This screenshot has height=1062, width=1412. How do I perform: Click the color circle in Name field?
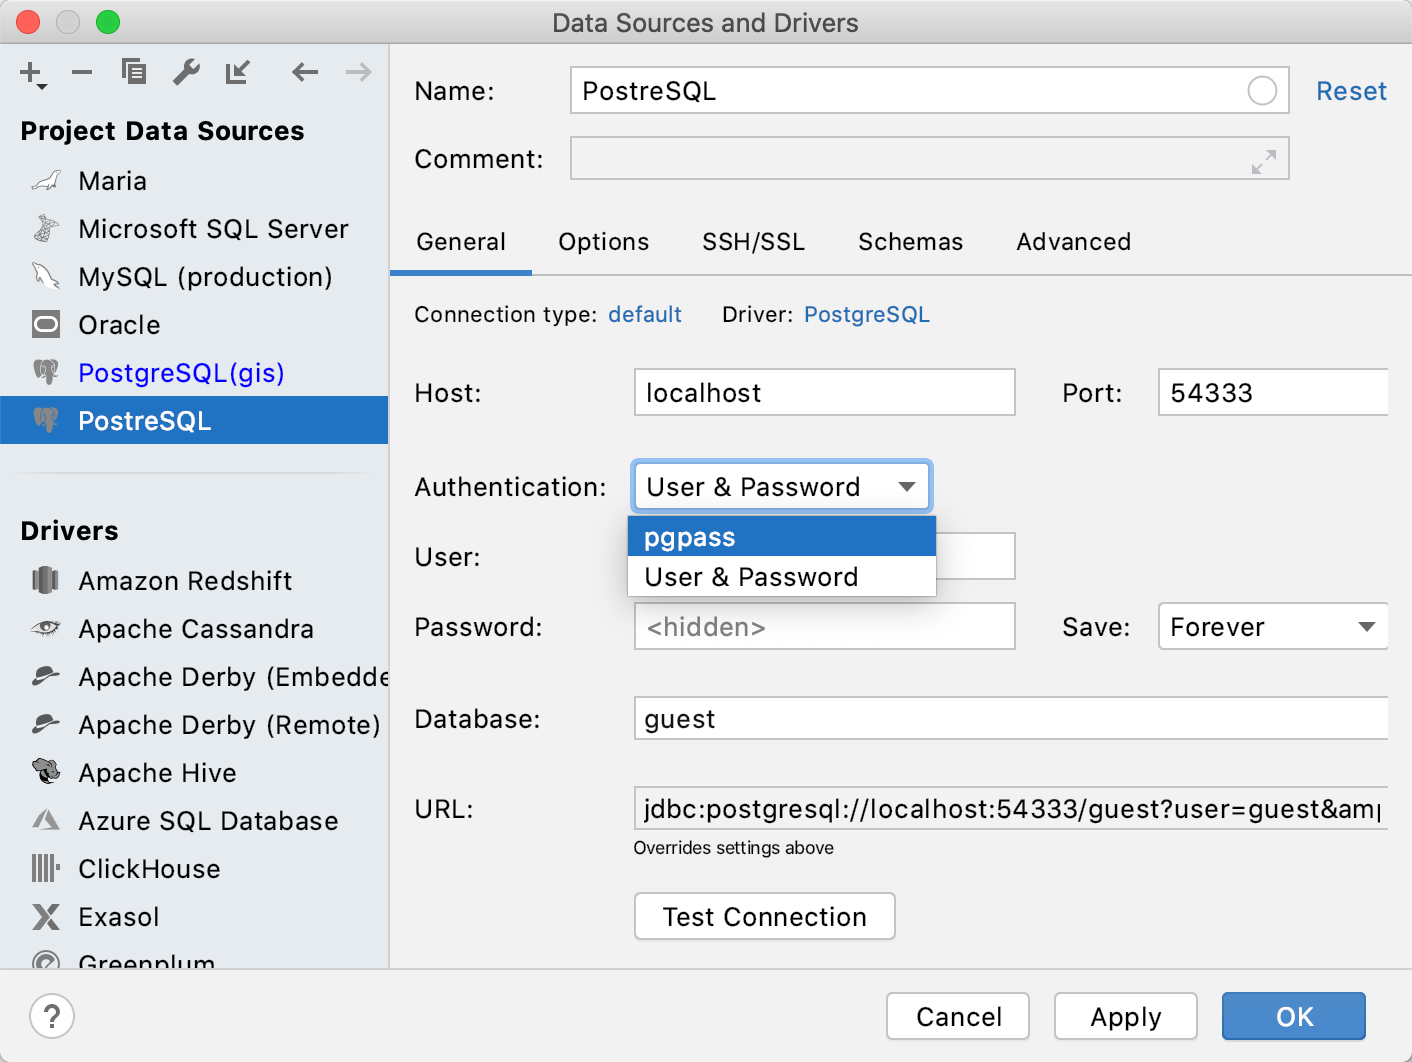1262,91
